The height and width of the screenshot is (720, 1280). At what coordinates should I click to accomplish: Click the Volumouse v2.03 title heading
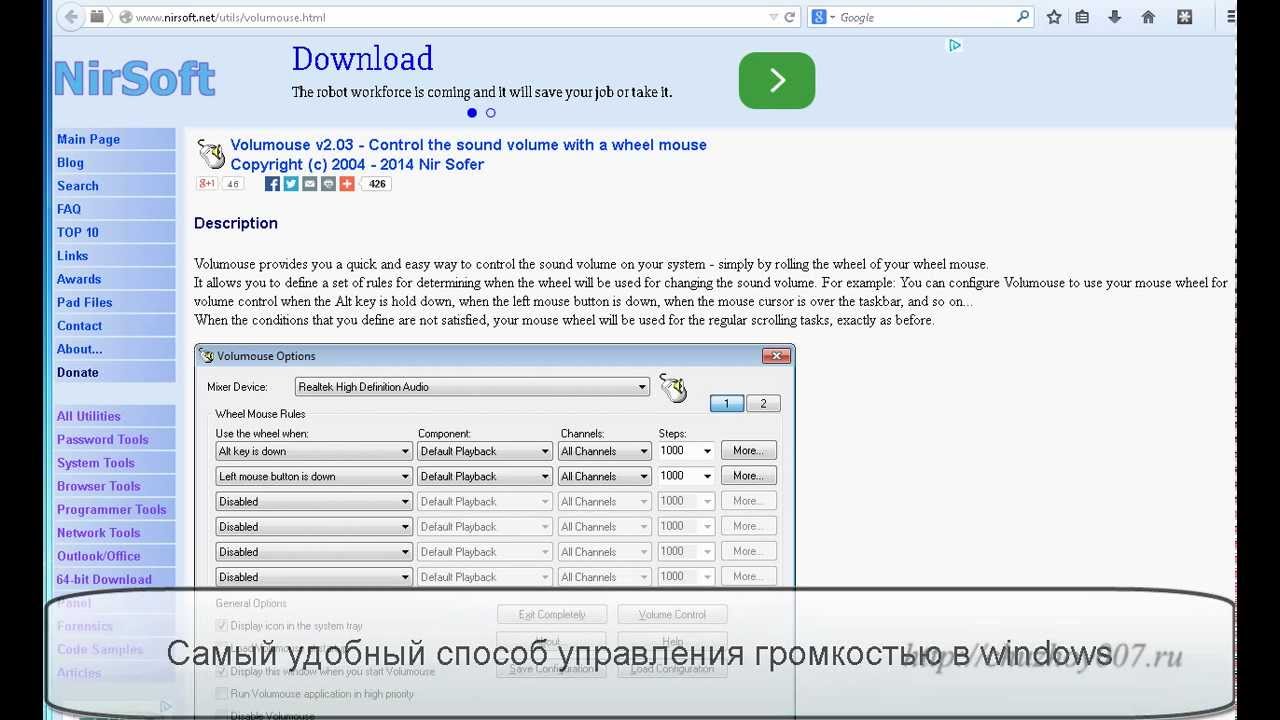pos(468,145)
